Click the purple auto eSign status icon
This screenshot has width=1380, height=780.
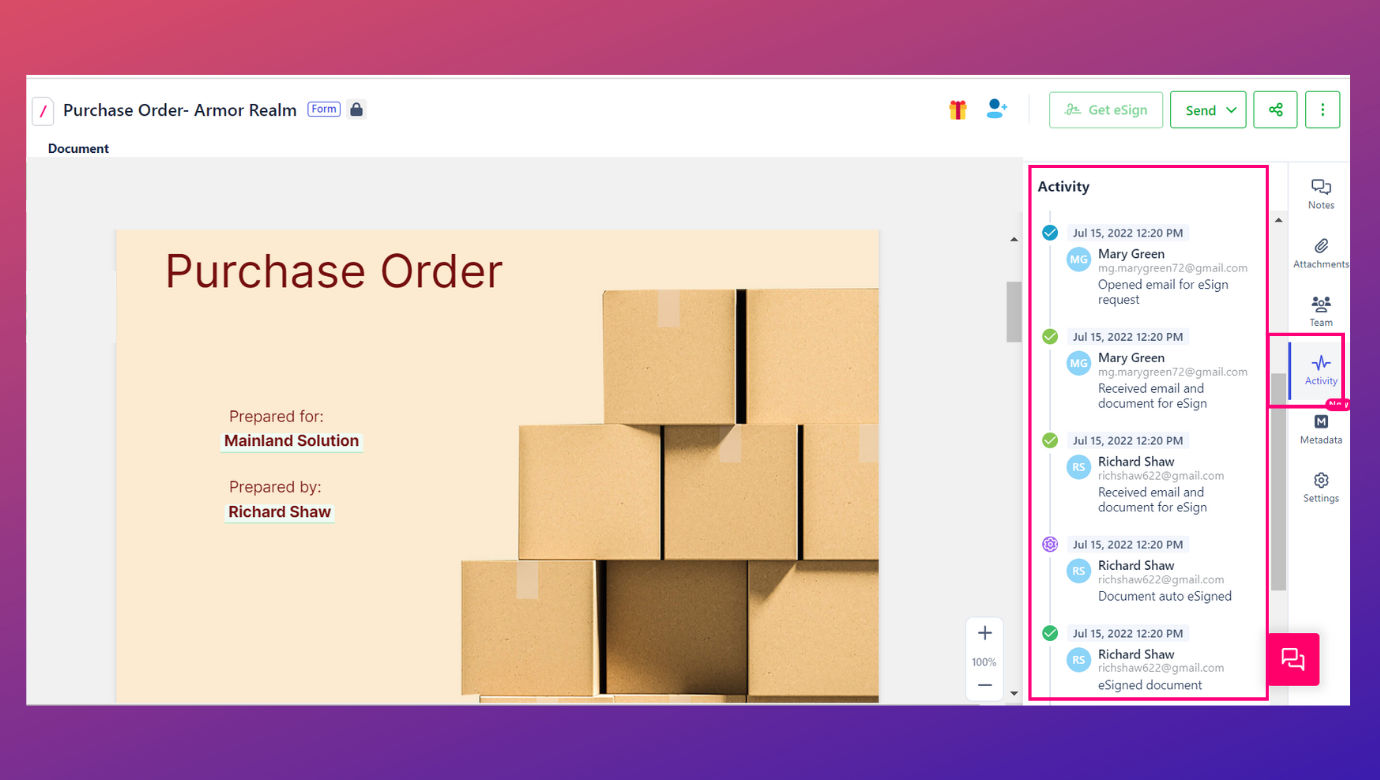click(x=1050, y=544)
